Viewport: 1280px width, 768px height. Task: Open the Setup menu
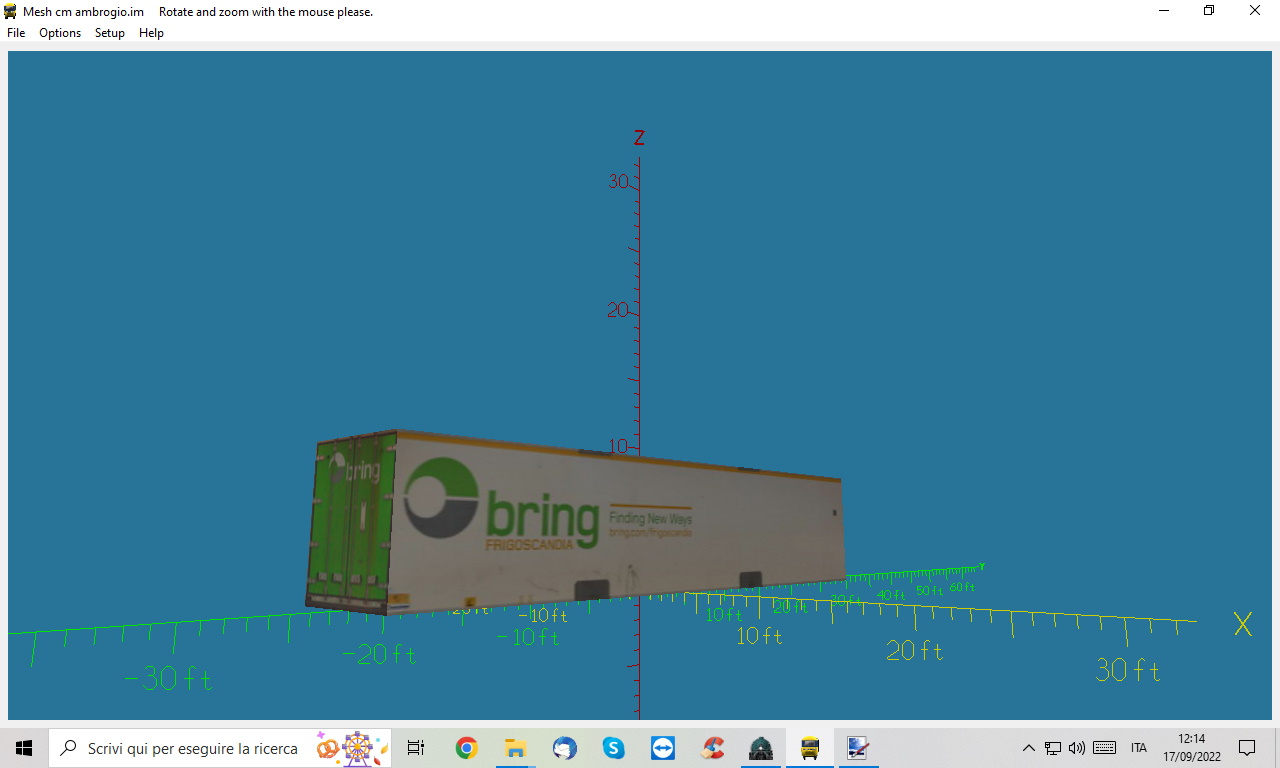[x=110, y=33]
